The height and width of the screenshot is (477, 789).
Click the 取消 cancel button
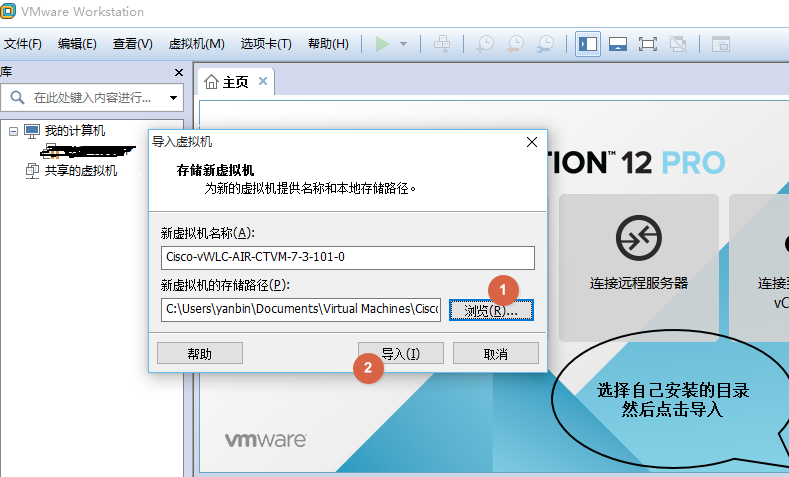coord(496,353)
